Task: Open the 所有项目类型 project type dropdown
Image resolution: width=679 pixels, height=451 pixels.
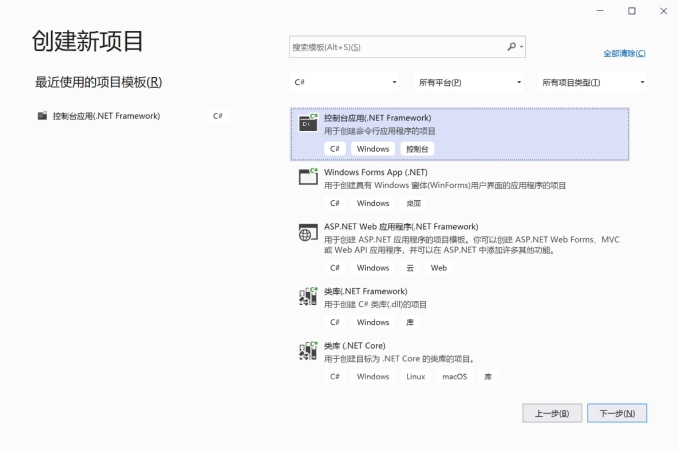Action: 592,82
